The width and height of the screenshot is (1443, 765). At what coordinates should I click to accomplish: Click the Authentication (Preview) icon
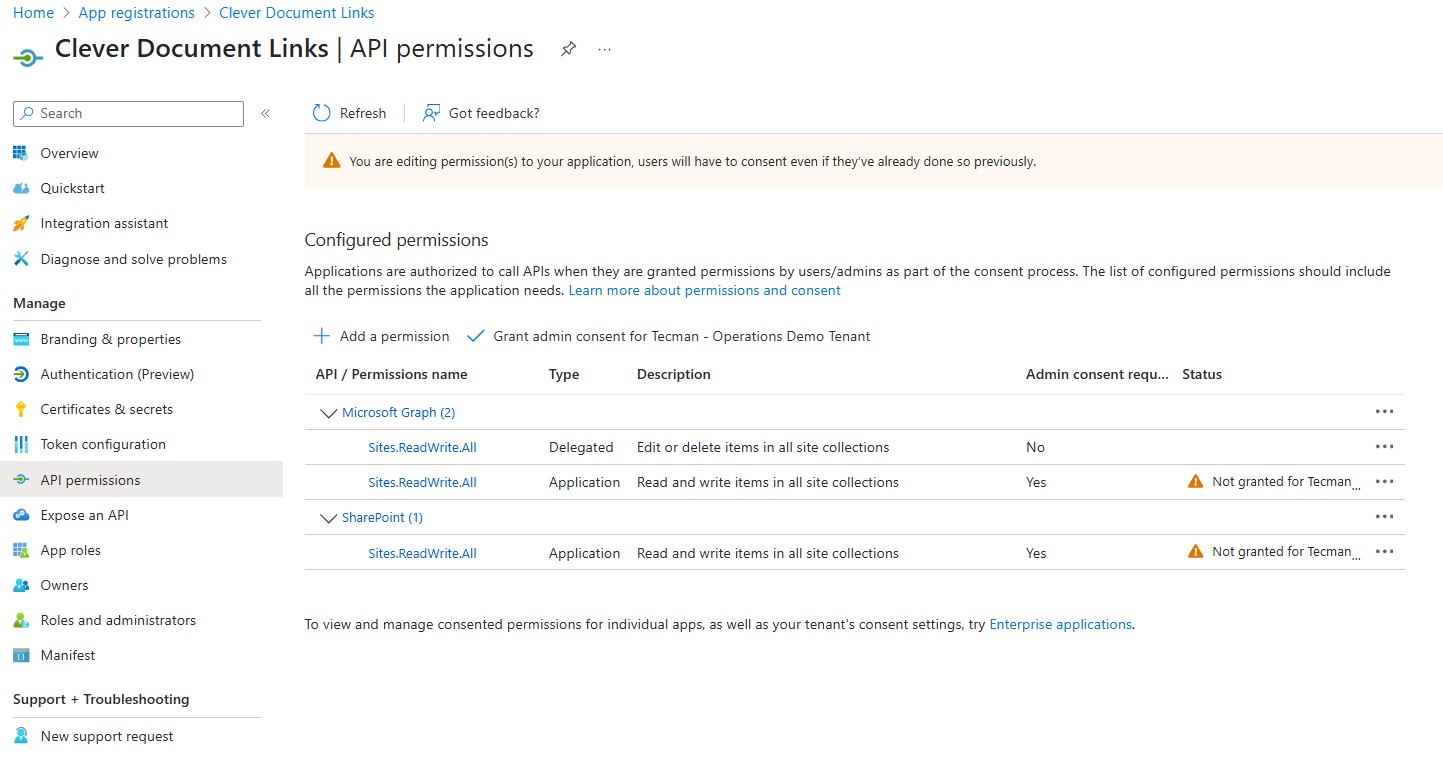21,374
